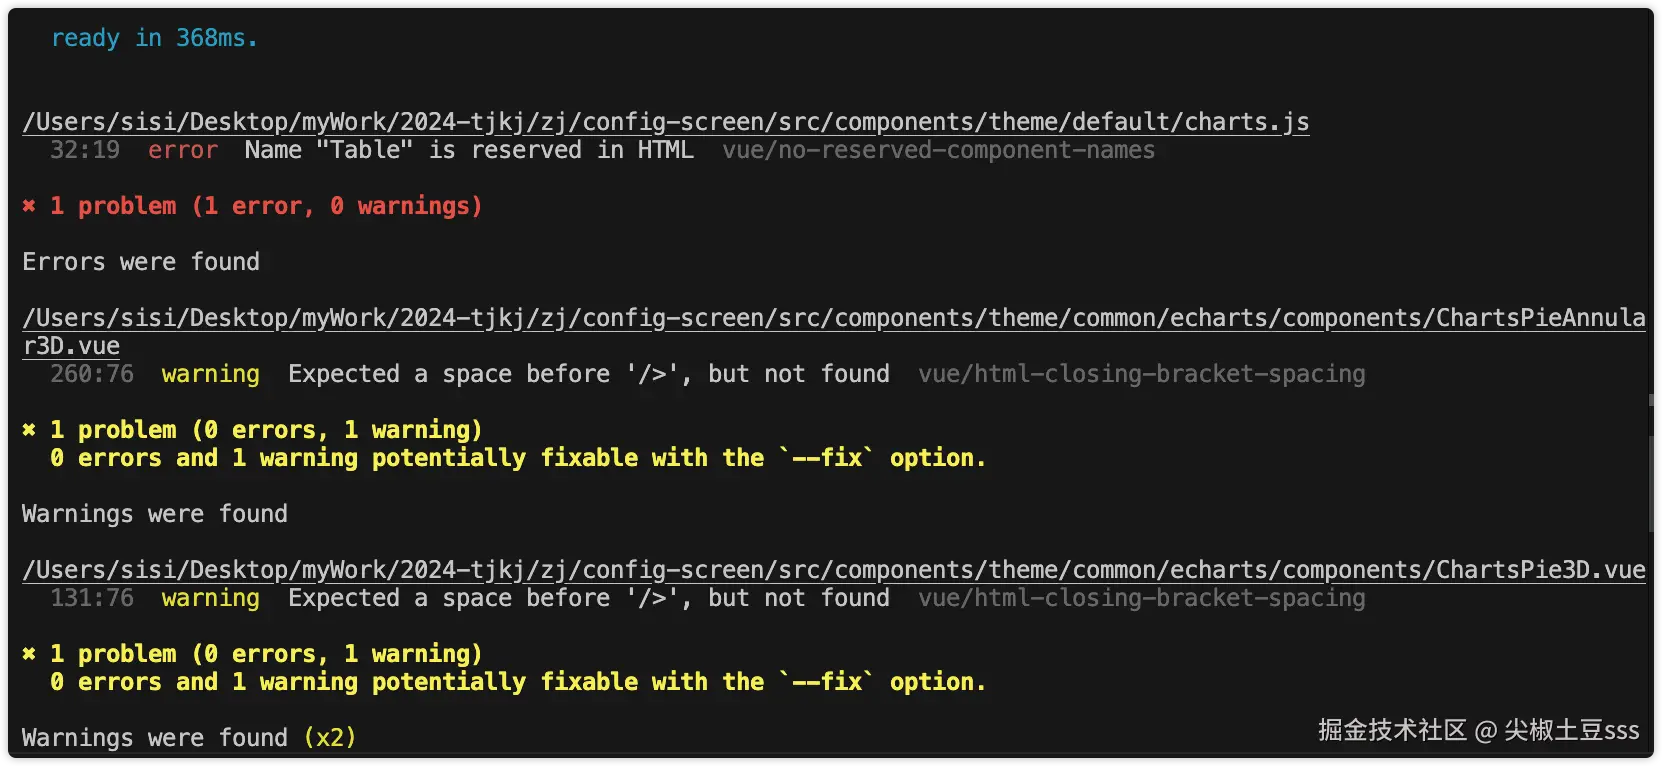Viewport: 1662px width, 766px height.
Task: Click the terminal scrollbar on right edge
Action: point(1650,462)
